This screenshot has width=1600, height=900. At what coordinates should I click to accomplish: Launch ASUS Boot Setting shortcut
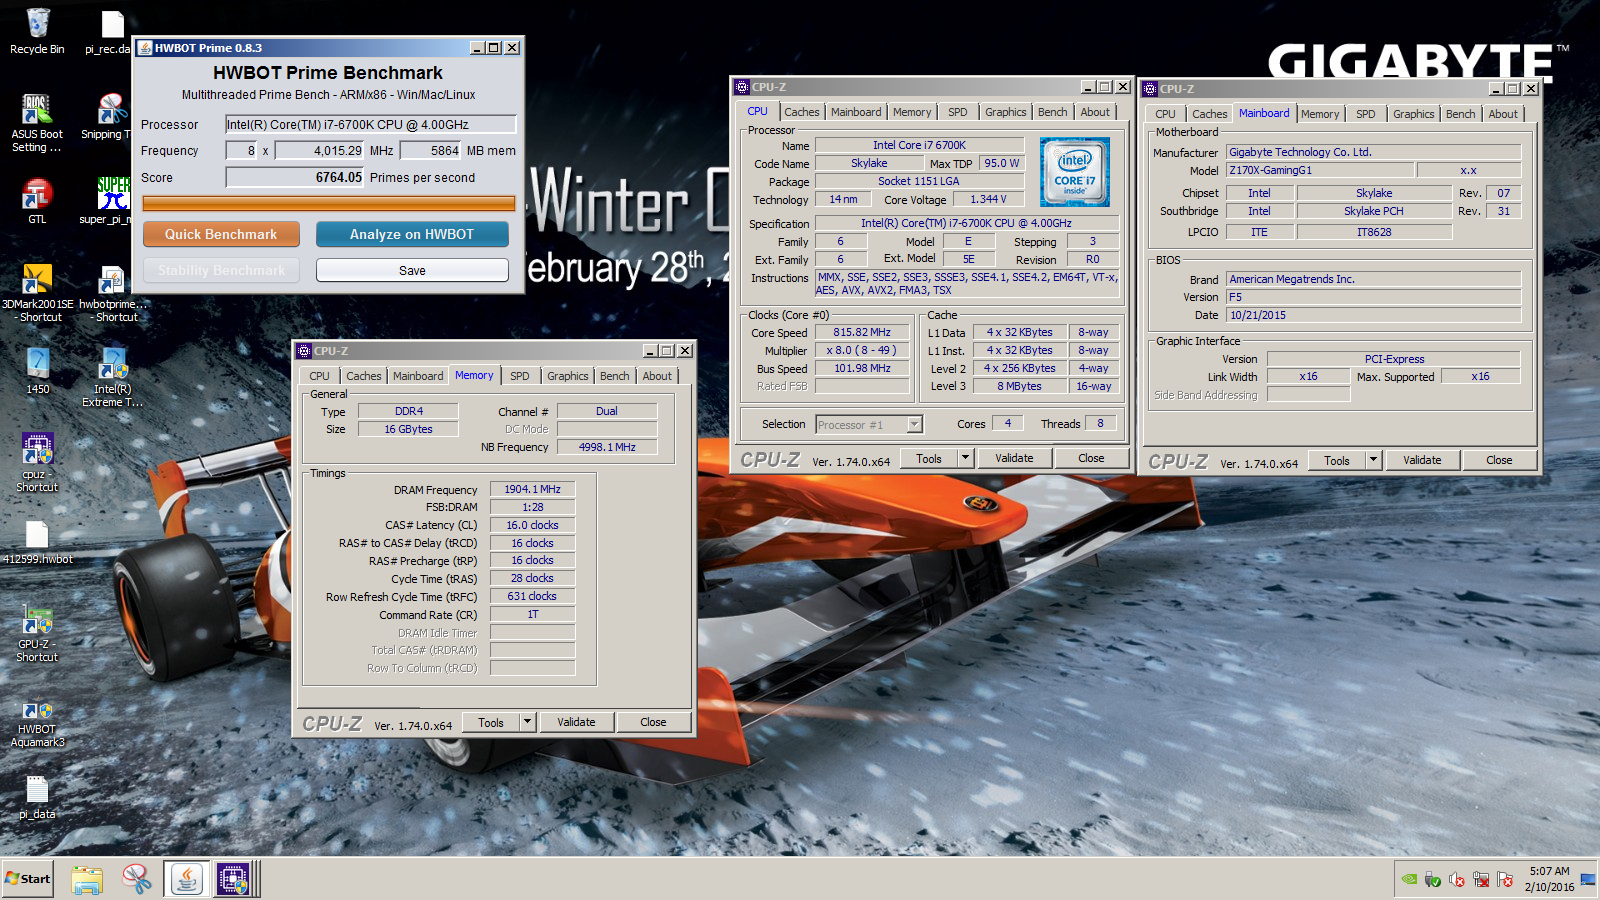37,122
